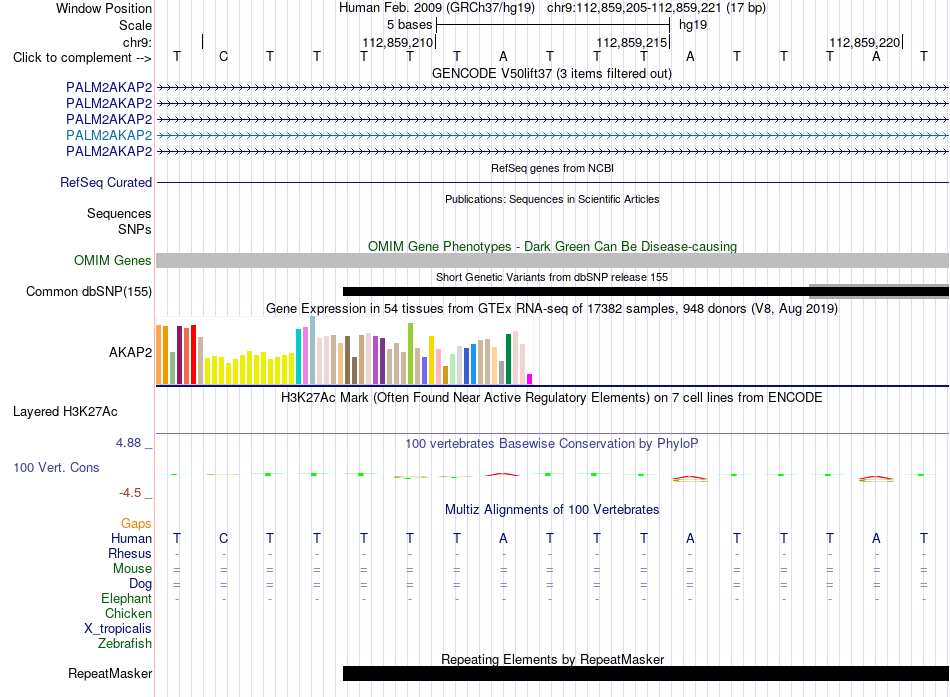Viewport: 950px width, 697px height.
Task: Open the RefSeq Curated track label
Action: (106, 182)
